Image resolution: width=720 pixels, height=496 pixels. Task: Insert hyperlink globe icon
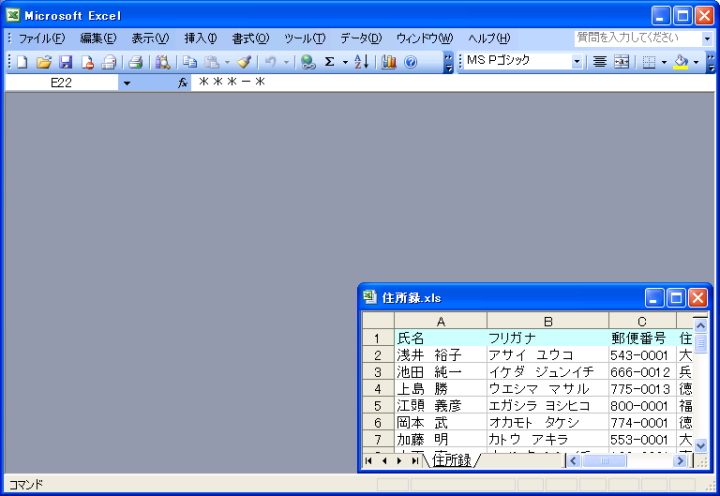click(x=308, y=62)
